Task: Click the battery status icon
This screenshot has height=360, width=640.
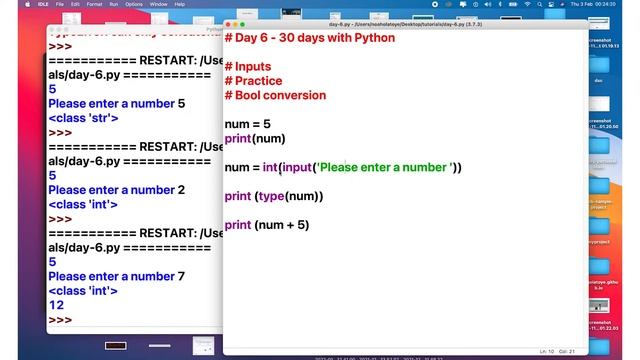Action: tap(513, 4)
